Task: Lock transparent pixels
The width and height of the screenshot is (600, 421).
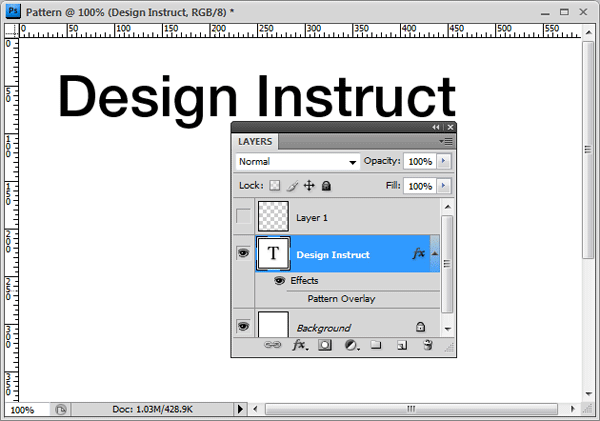Action: pos(274,186)
